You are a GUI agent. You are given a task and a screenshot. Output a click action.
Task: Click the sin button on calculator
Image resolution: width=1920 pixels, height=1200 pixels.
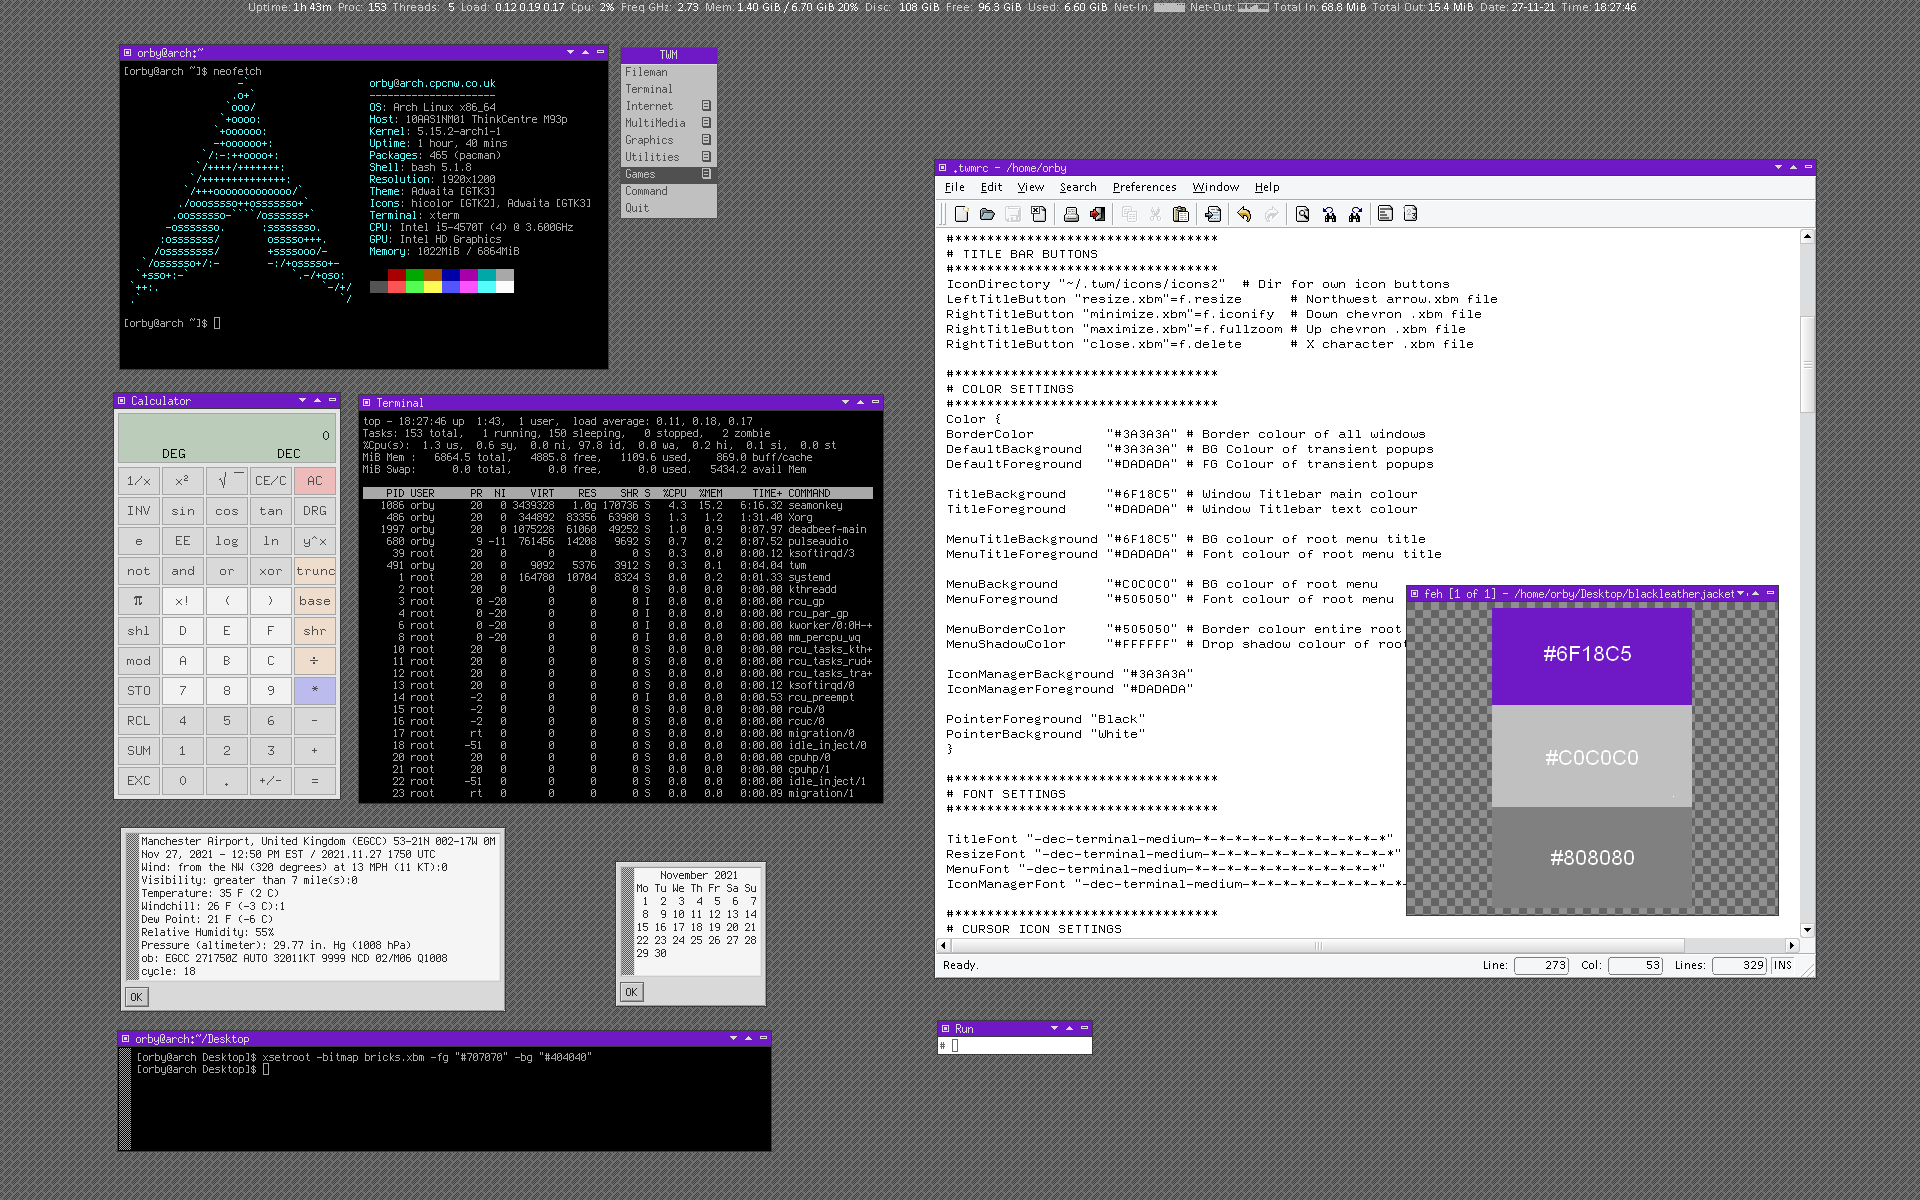tap(183, 511)
